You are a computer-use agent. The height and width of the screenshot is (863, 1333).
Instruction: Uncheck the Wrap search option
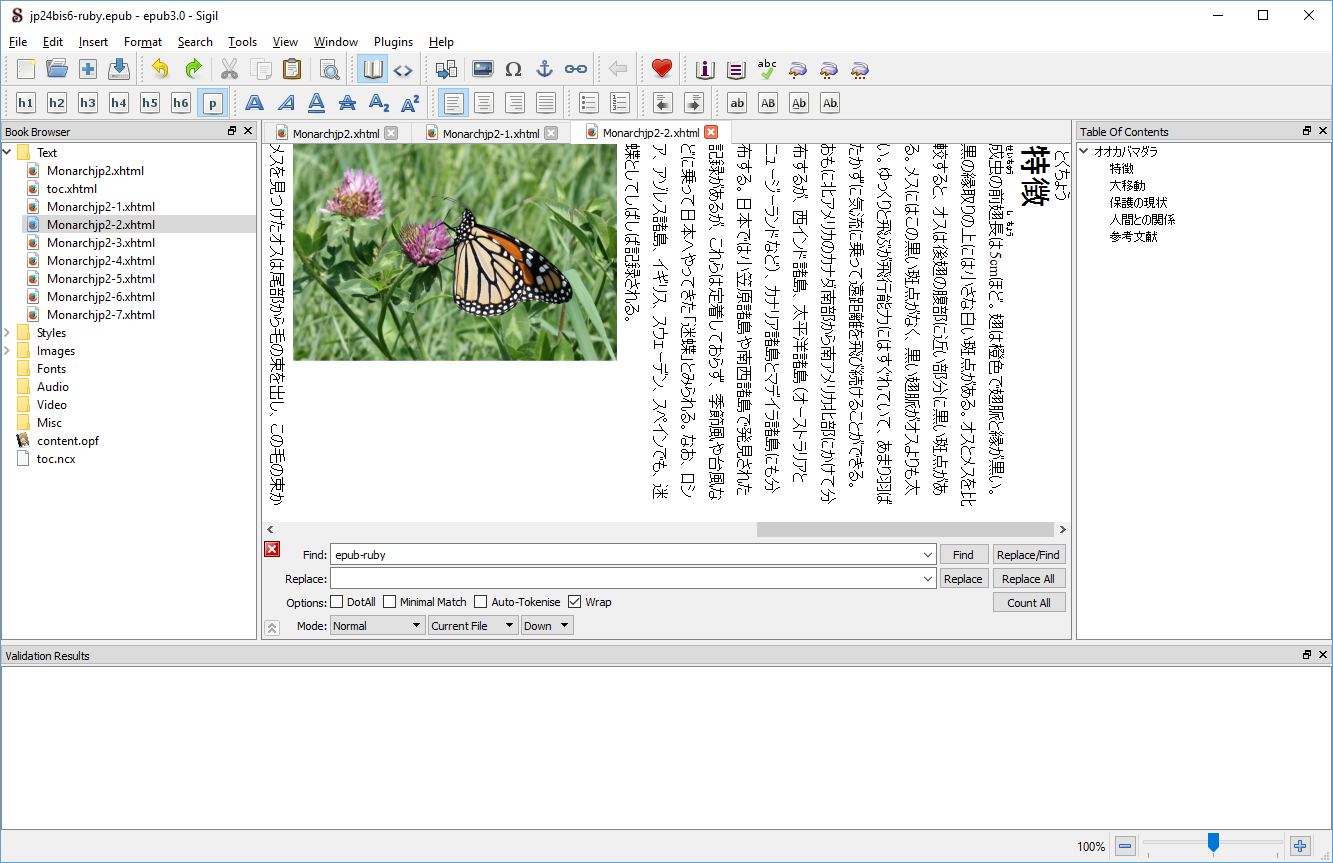(x=575, y=602)
